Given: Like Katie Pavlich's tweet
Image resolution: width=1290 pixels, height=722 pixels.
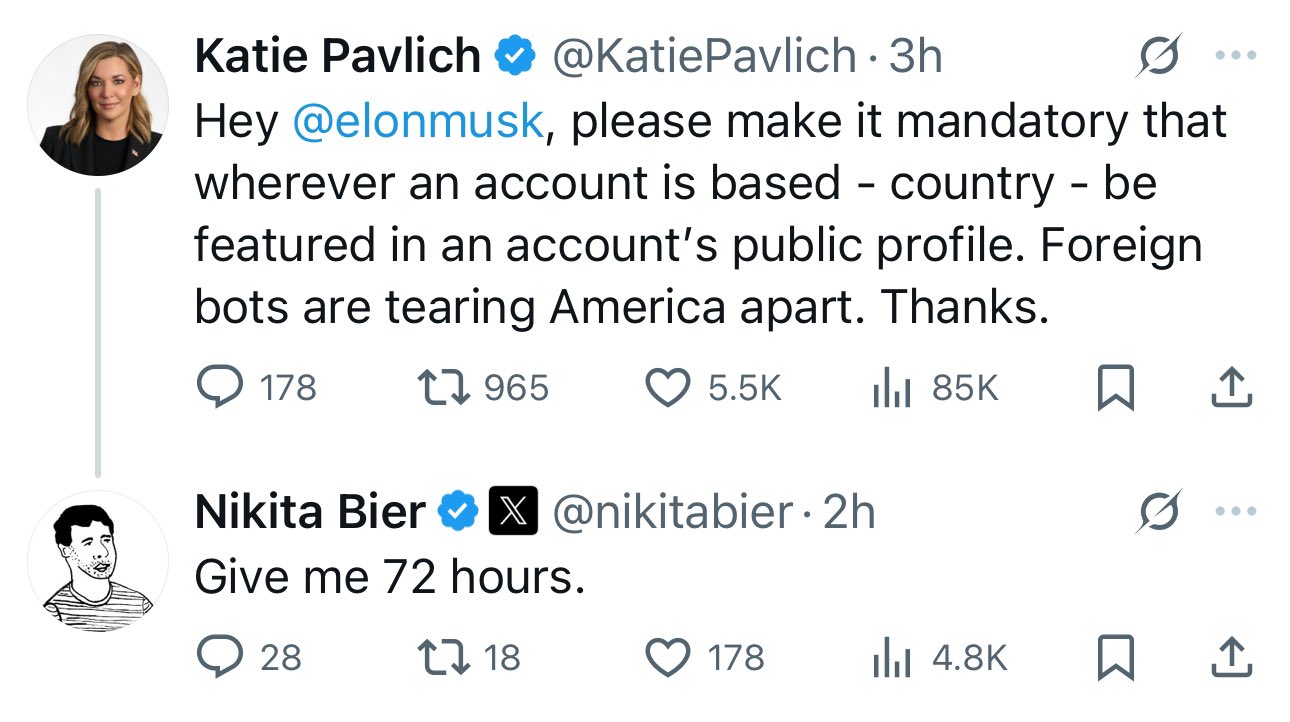Looking at the screenshot, I should point(670,387).
